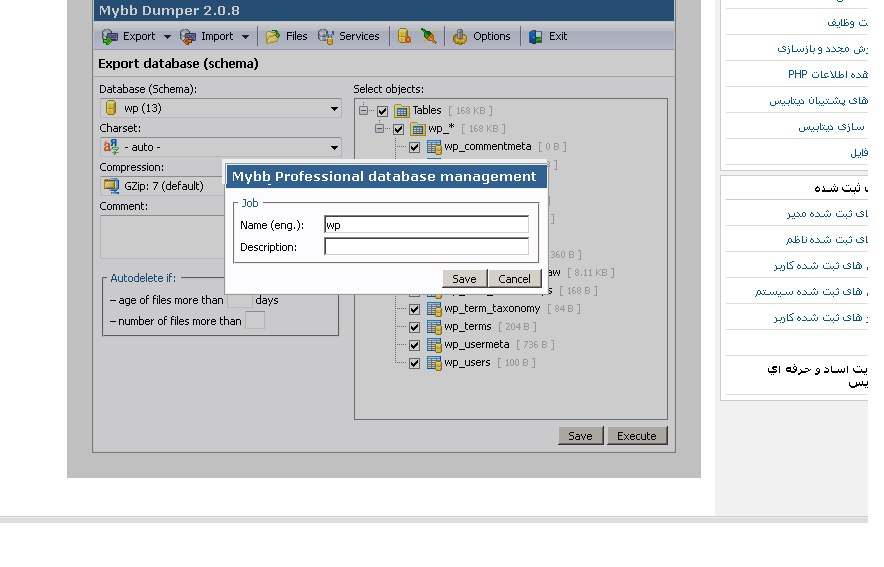This screenshot has width=884, height=567.
Task: Open the Import menu
Action: 215,36
